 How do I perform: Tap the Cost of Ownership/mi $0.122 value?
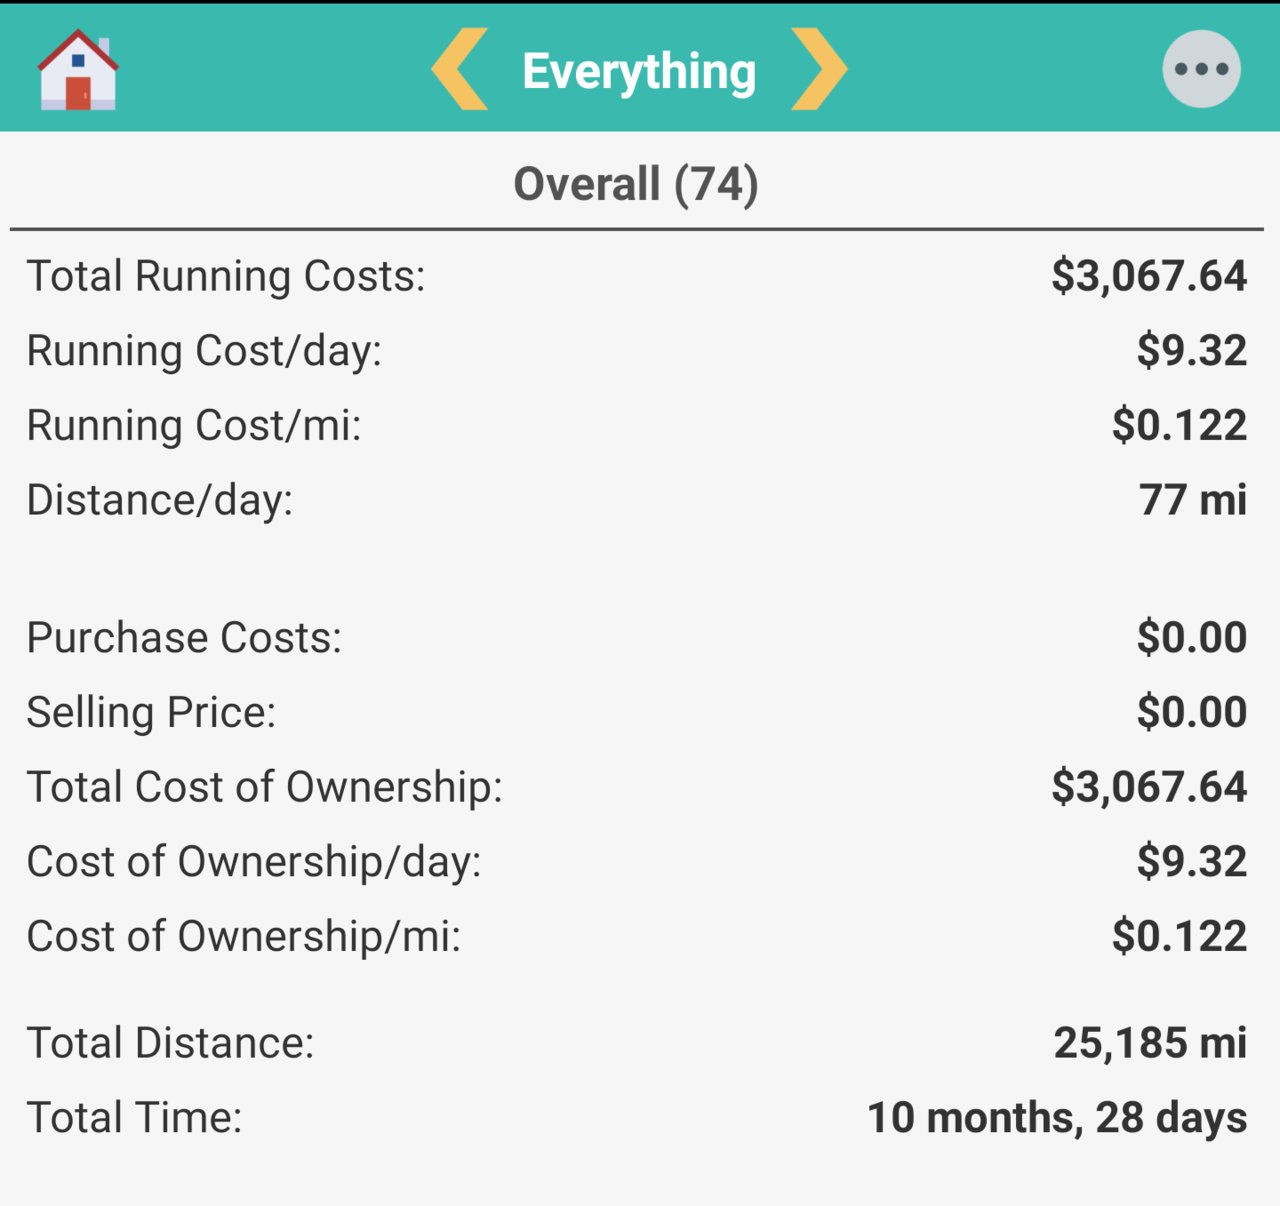(1180, 936)
